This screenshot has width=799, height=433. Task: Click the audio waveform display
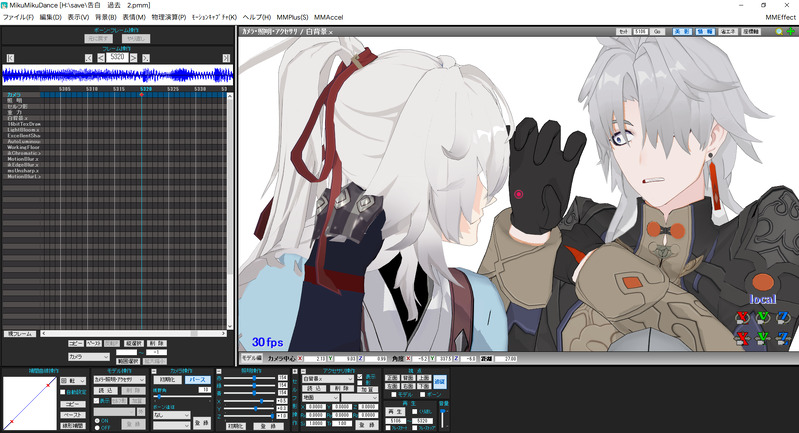(118, 75)
